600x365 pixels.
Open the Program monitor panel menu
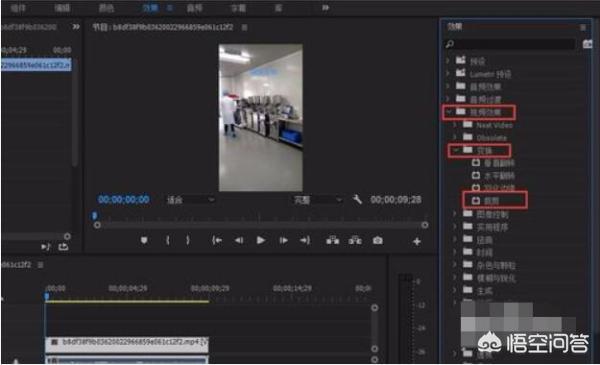(245, 27)
